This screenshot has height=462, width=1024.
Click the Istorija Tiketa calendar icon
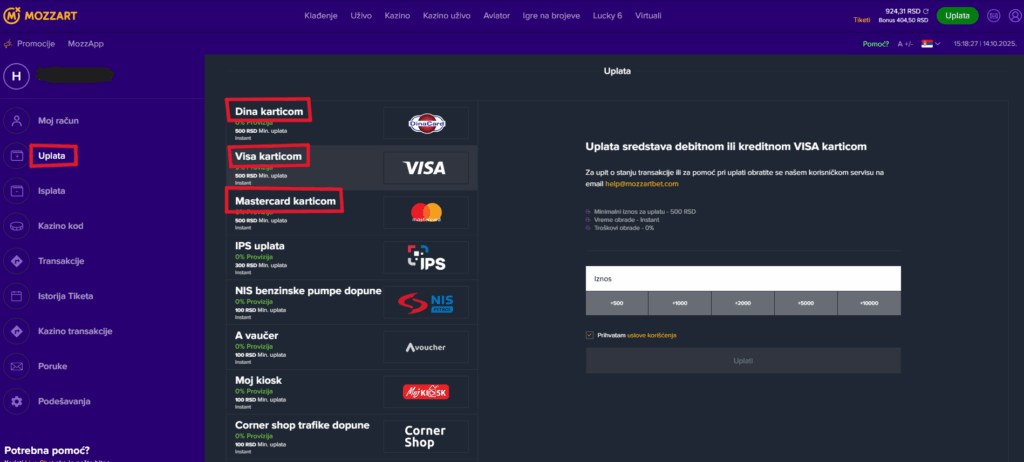17,296
